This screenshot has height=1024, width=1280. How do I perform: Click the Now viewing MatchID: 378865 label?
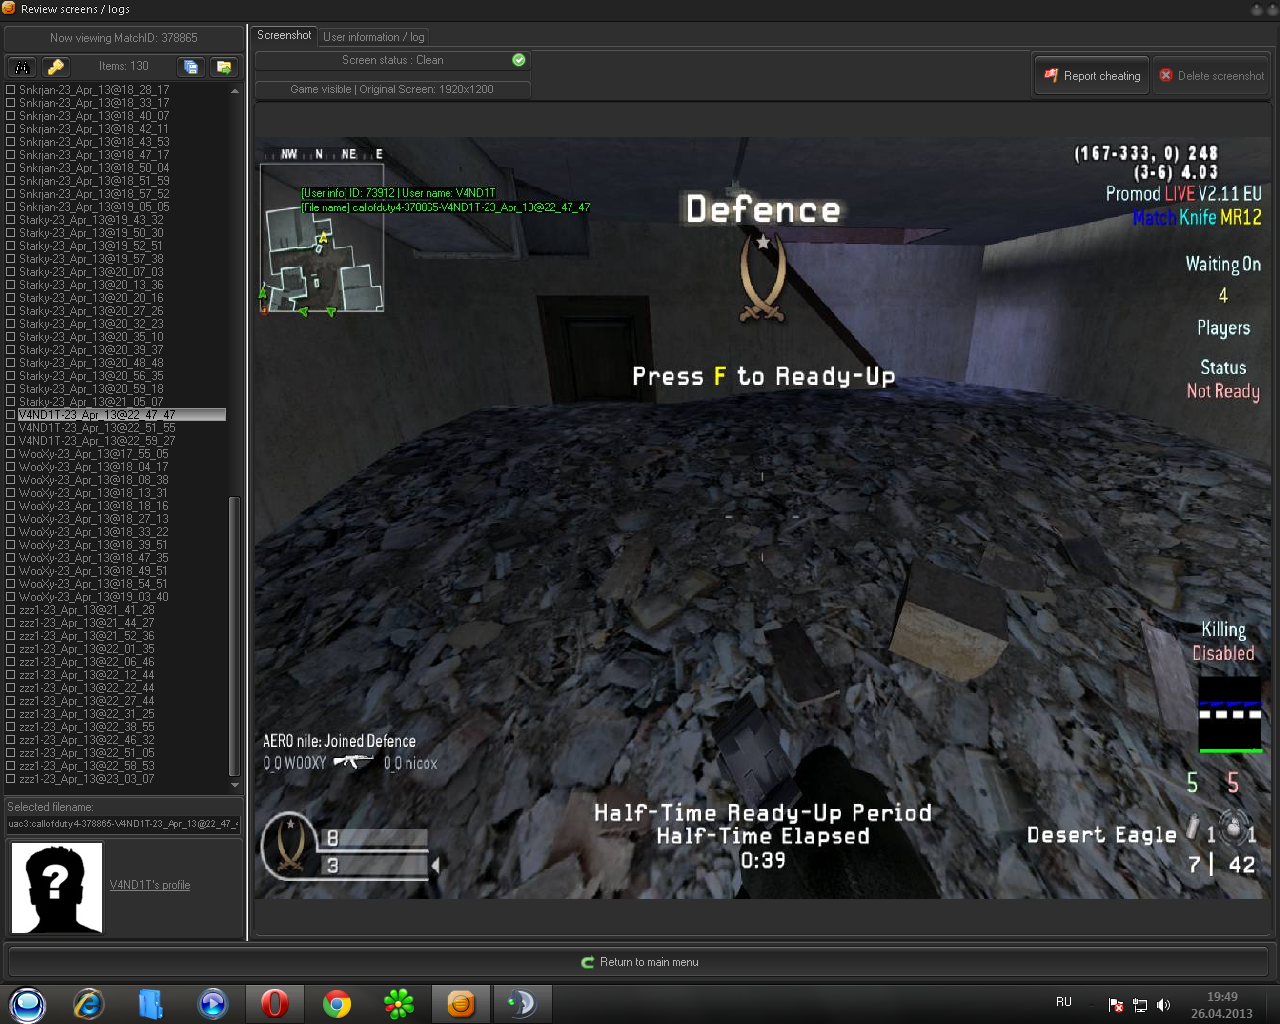[x=124, y=38]
